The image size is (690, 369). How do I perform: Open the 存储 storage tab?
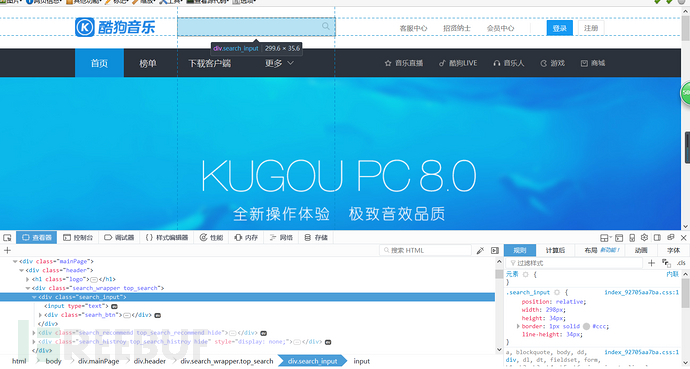316,237
